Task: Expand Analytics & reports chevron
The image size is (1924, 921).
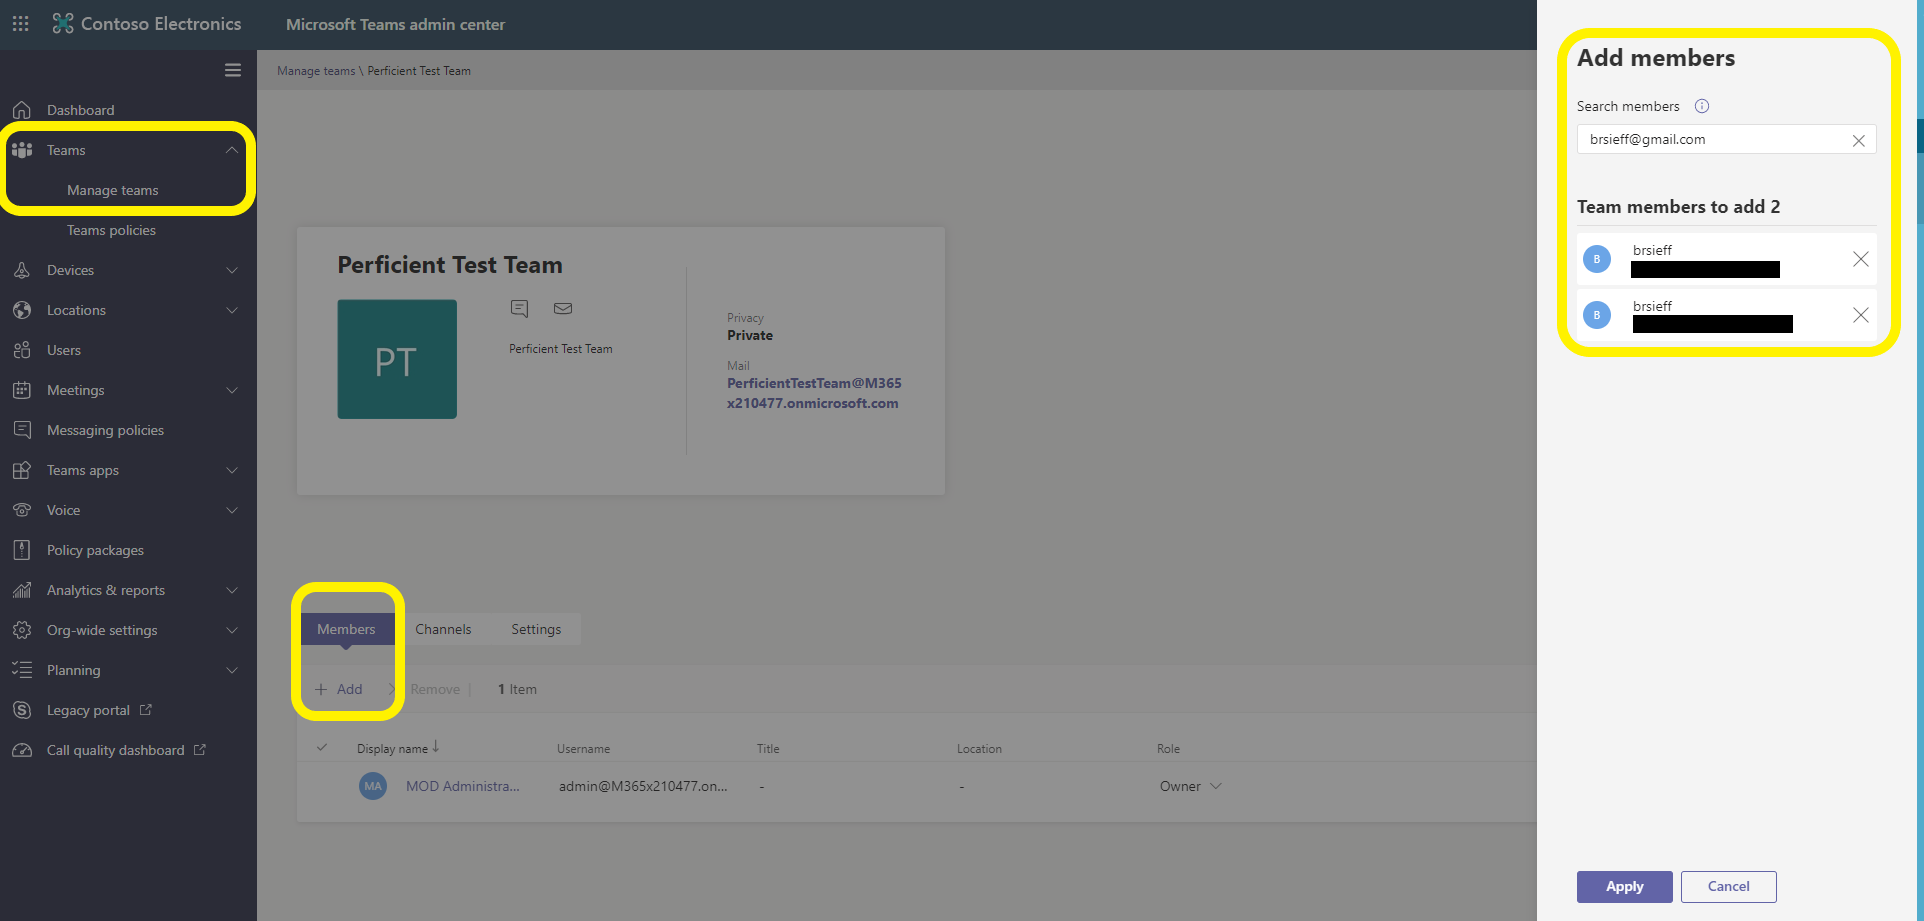Action: pos(232,590)
